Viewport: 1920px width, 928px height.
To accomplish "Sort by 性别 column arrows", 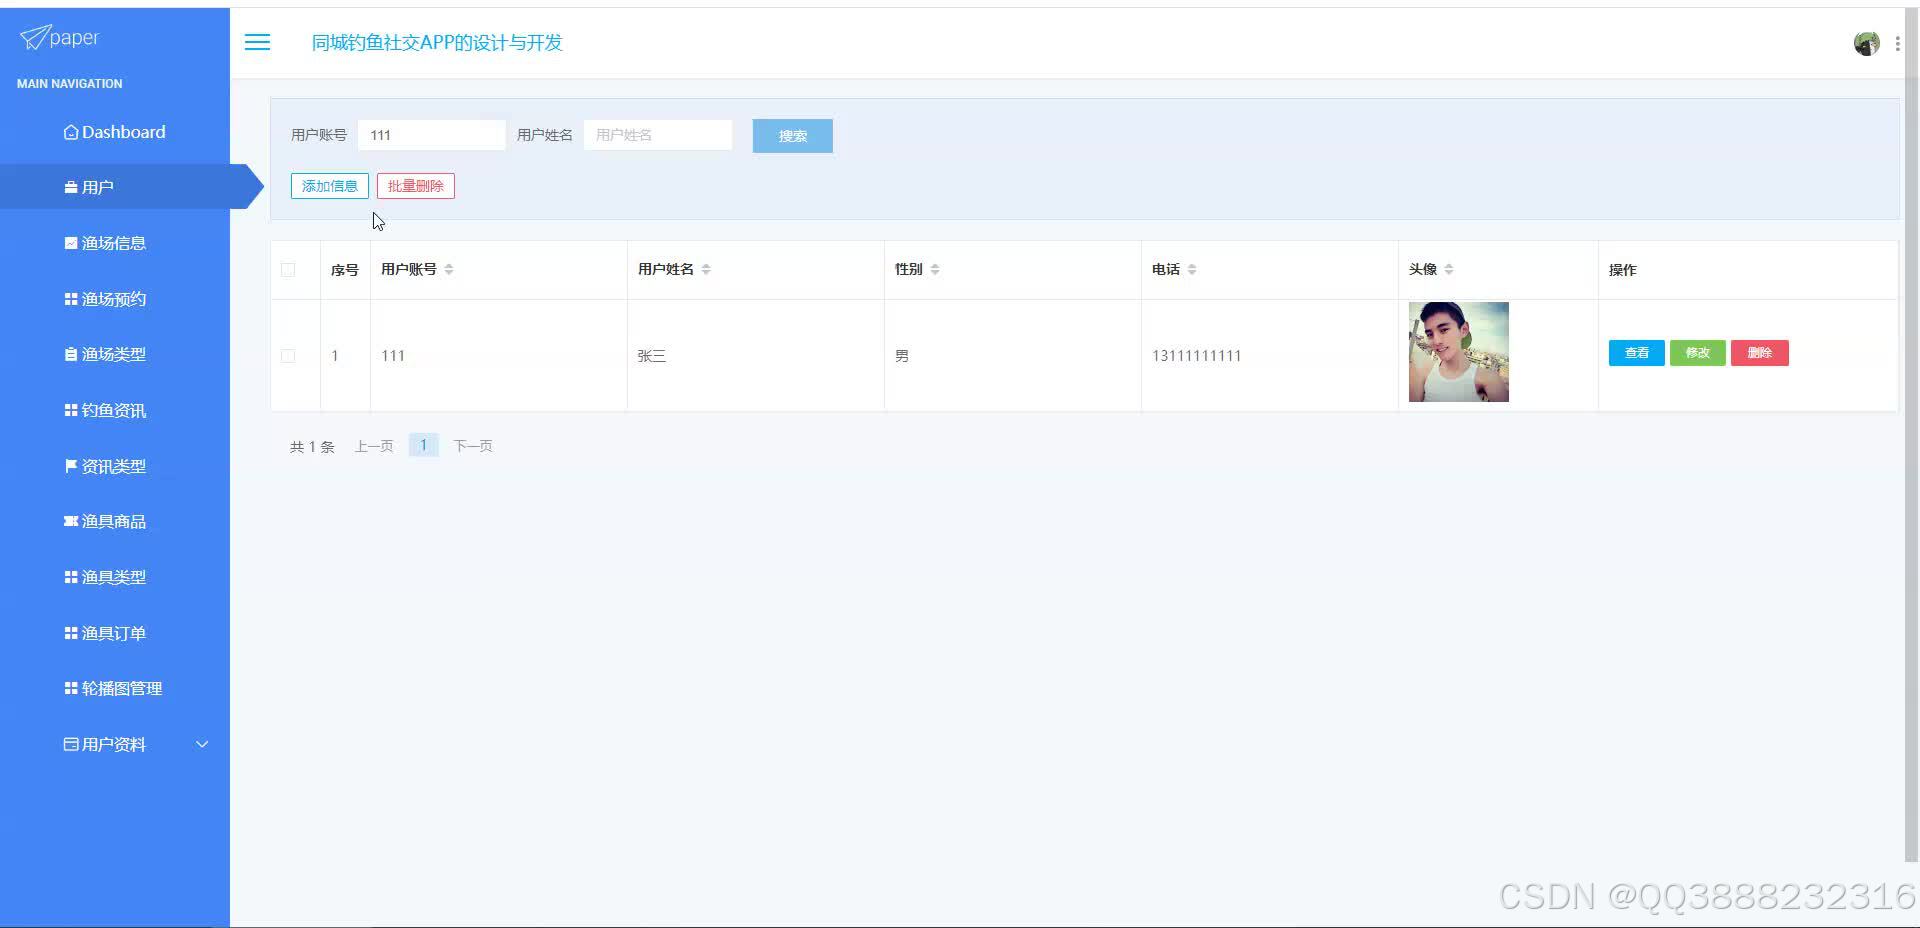I will 935,269.
